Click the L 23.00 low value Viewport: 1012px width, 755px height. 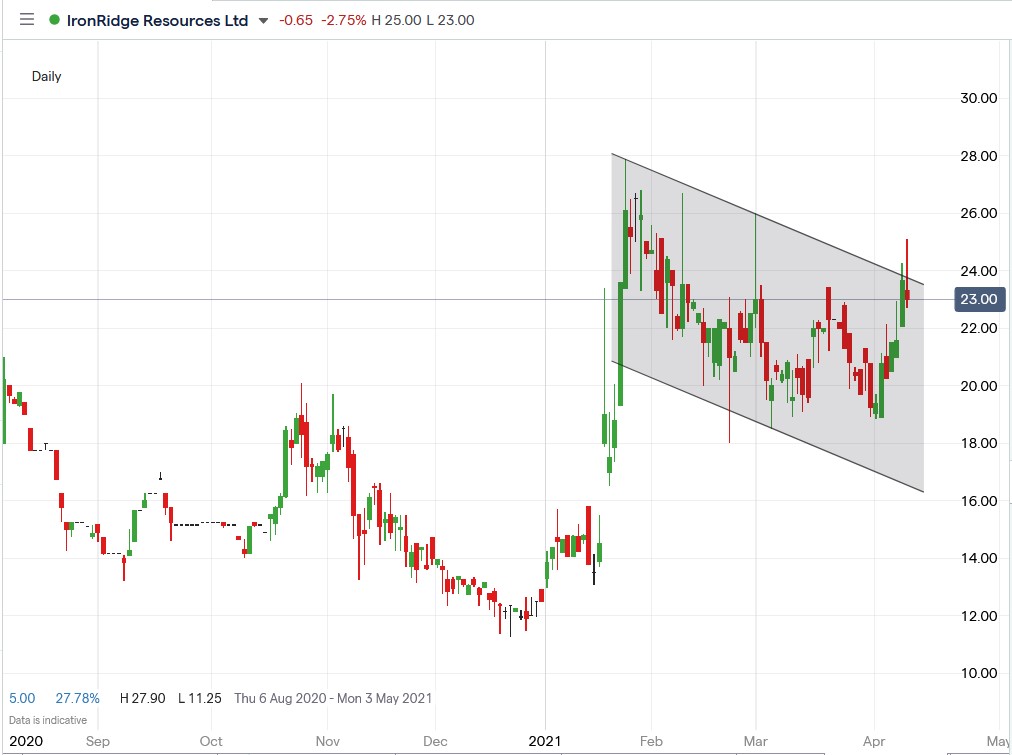coord(450,20)
